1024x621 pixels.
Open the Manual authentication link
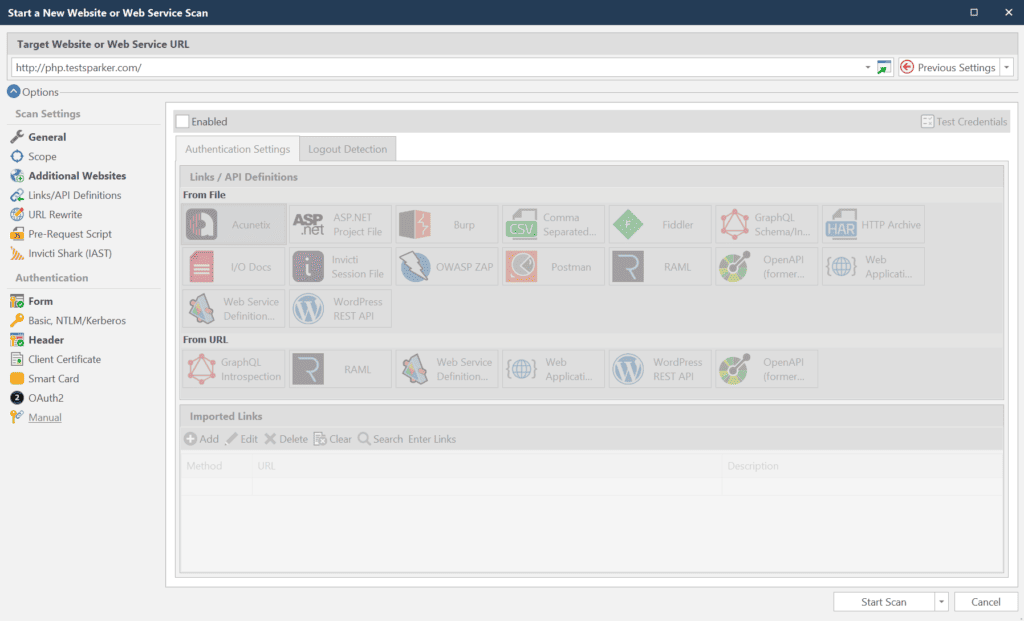click(x=44, y=417)
